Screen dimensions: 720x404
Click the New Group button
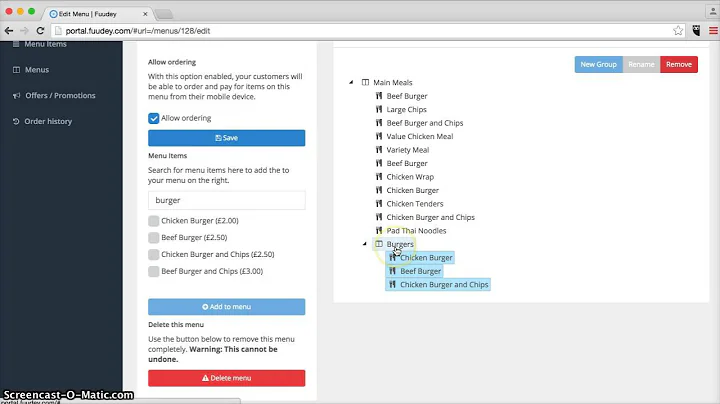point(598,64)
